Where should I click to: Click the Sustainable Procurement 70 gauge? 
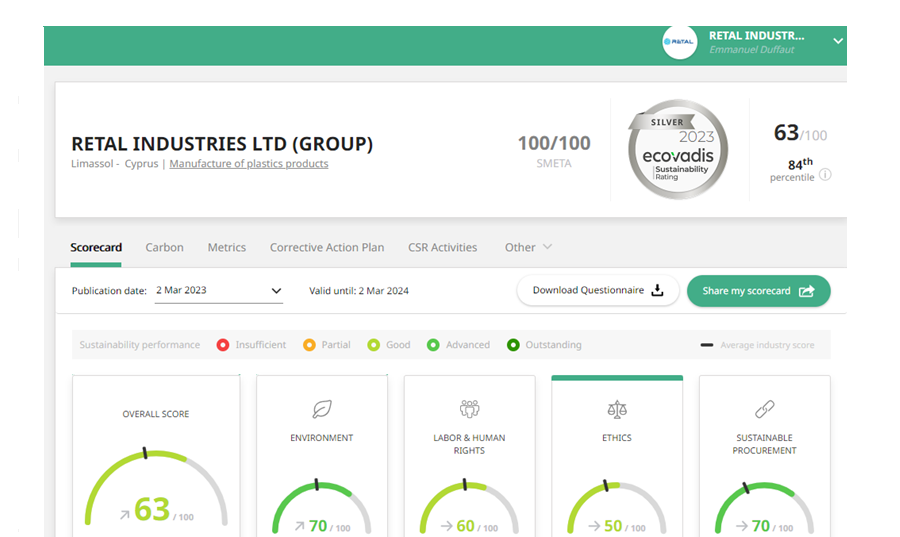(764, 507)
